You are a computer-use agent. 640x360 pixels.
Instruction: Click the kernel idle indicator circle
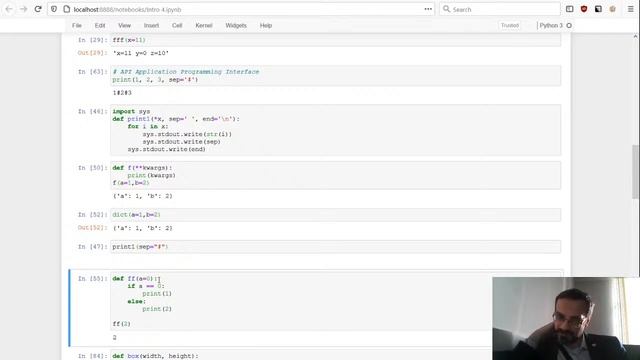click(569, 25)
